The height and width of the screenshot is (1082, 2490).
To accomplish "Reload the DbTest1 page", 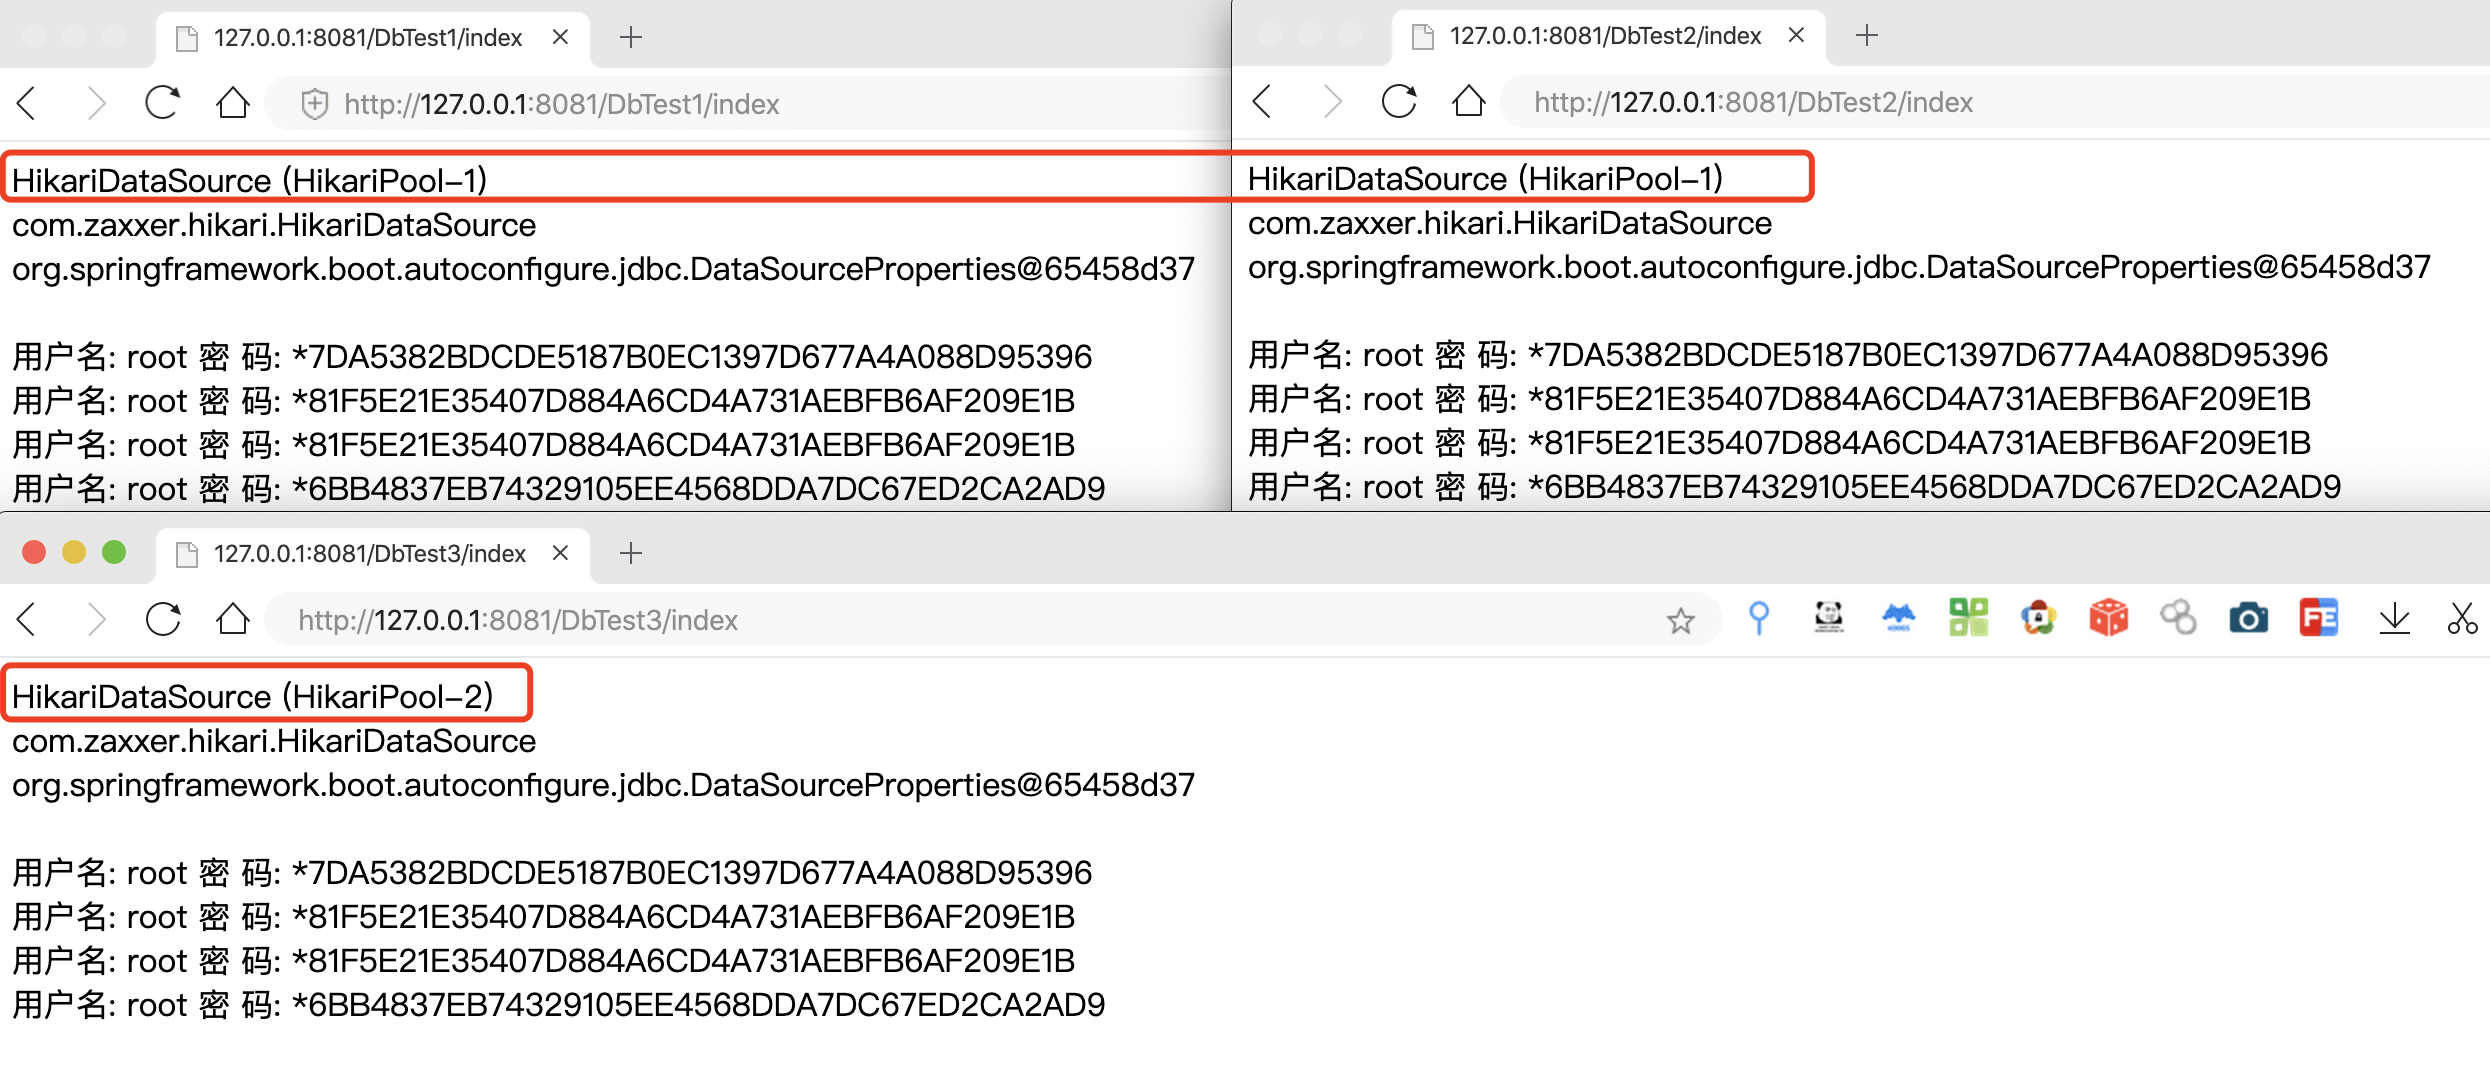I will point(162,103).
